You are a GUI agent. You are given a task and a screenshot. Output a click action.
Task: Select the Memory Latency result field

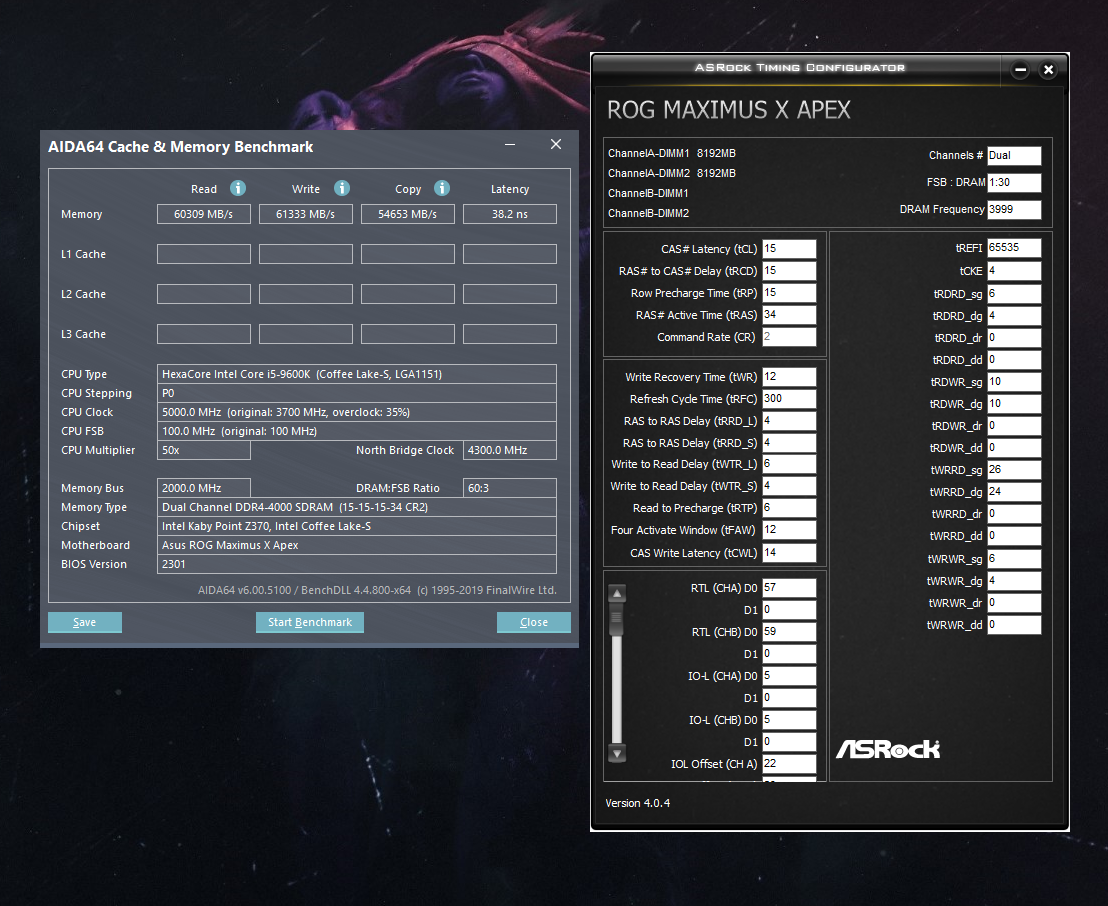[509, 214]
